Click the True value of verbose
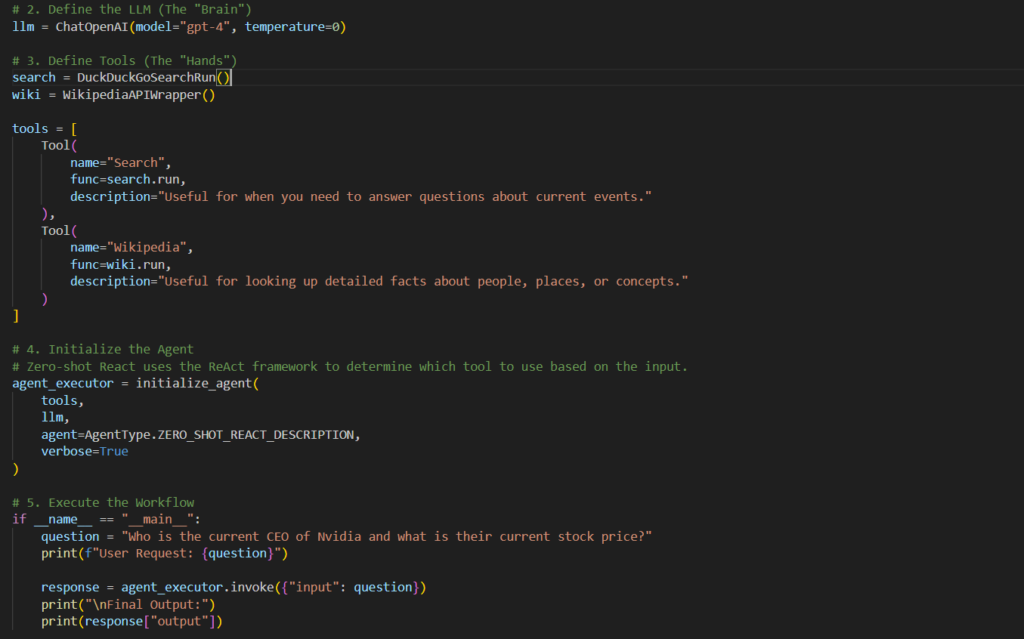The height and width of the screenshot is (639, 1024). pyautogui.click(x=114, y=451)
